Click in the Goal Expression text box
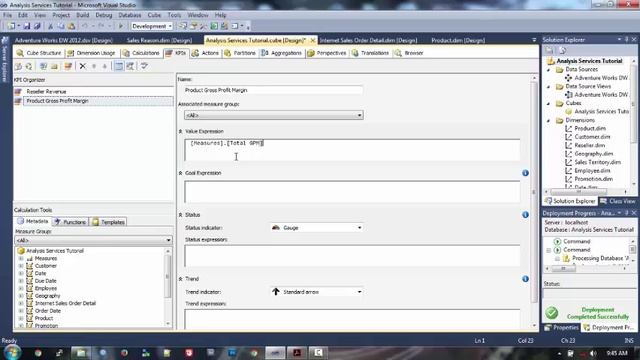This screenshot has height=360, width=640. pos(352,192)
